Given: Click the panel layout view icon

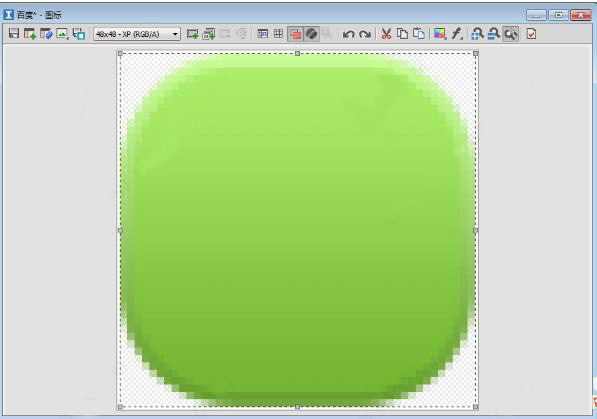Looking at the screenshot, I should [262, 34].
